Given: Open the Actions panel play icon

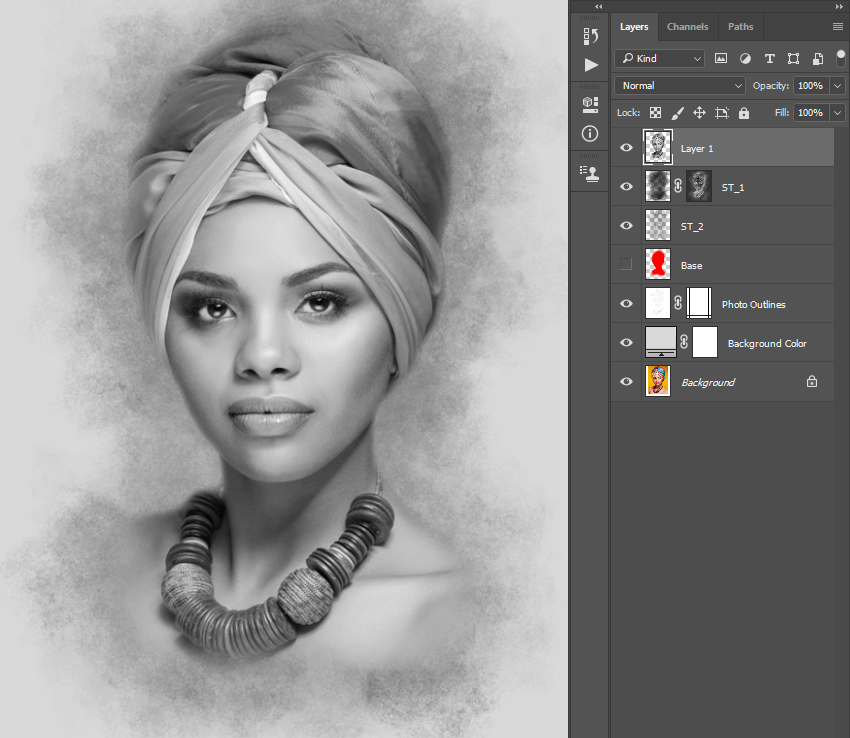Looking at the screenshot, I should coord(591,65).
